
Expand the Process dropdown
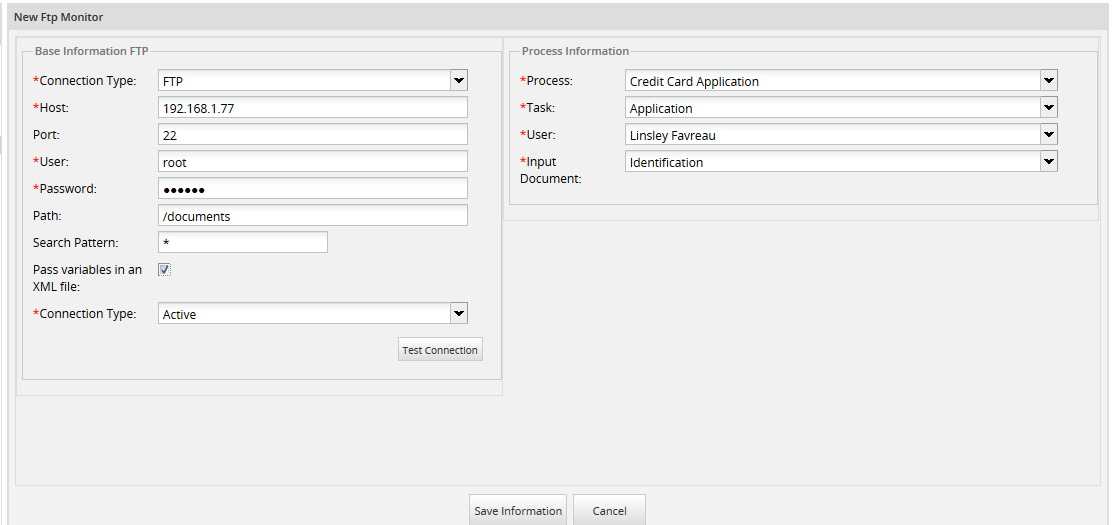click(840, 81)
